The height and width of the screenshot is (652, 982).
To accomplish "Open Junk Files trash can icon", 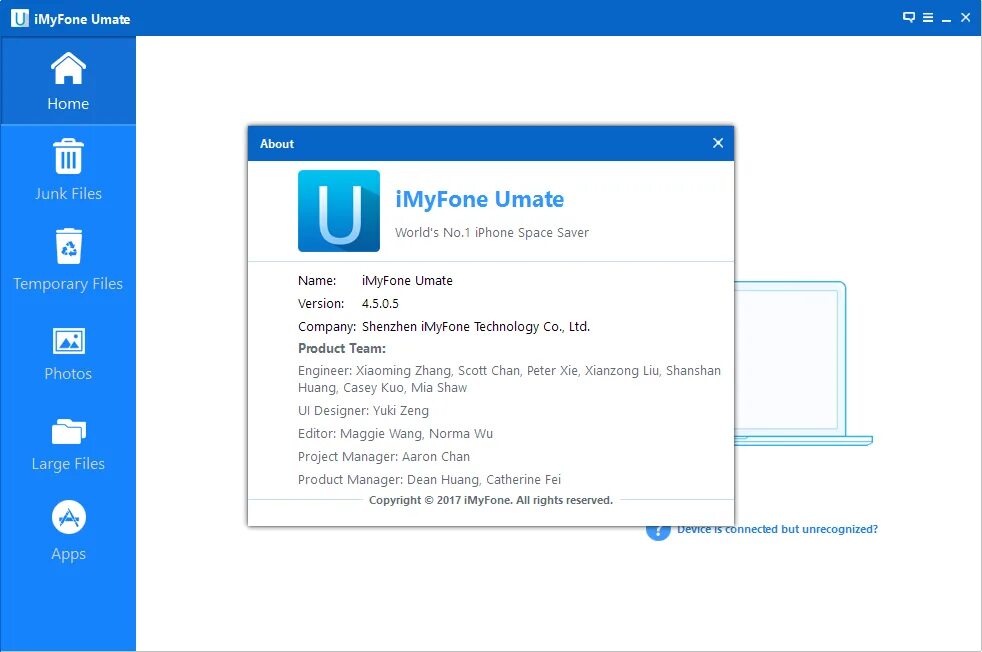I will point(68,157).
